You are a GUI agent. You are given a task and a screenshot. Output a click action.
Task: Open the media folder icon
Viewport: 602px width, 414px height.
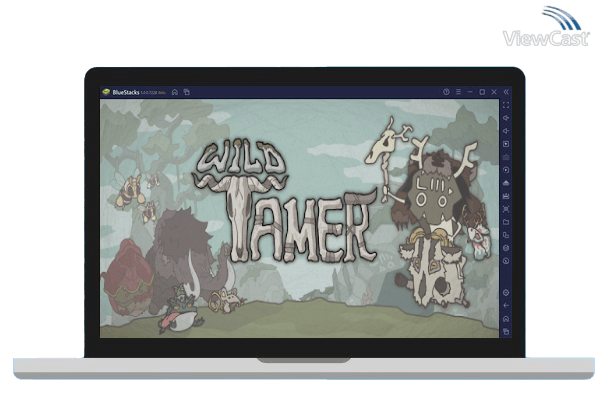pyautogui.click(x=506, y=222)
